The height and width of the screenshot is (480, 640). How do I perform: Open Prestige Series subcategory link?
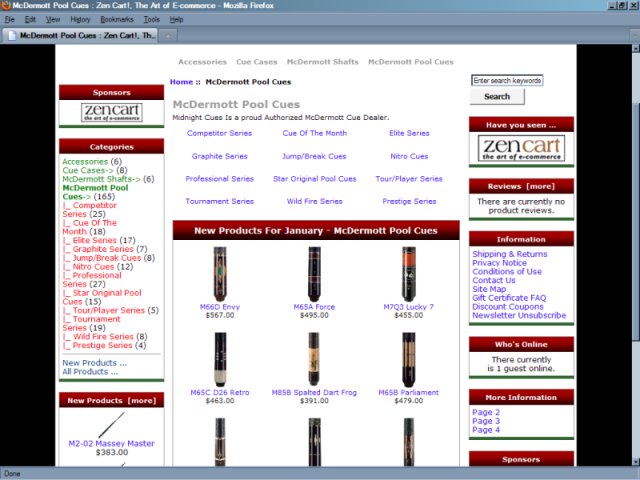(409, 201)
